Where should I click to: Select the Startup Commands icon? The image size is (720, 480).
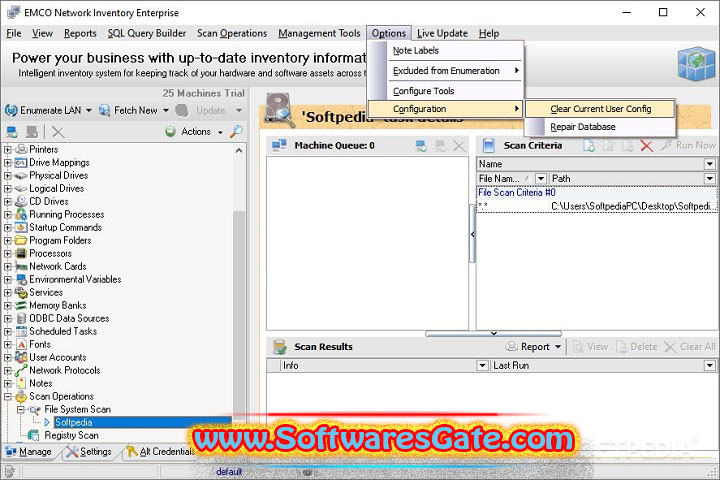pyautogui.click(x=21, y=227)
